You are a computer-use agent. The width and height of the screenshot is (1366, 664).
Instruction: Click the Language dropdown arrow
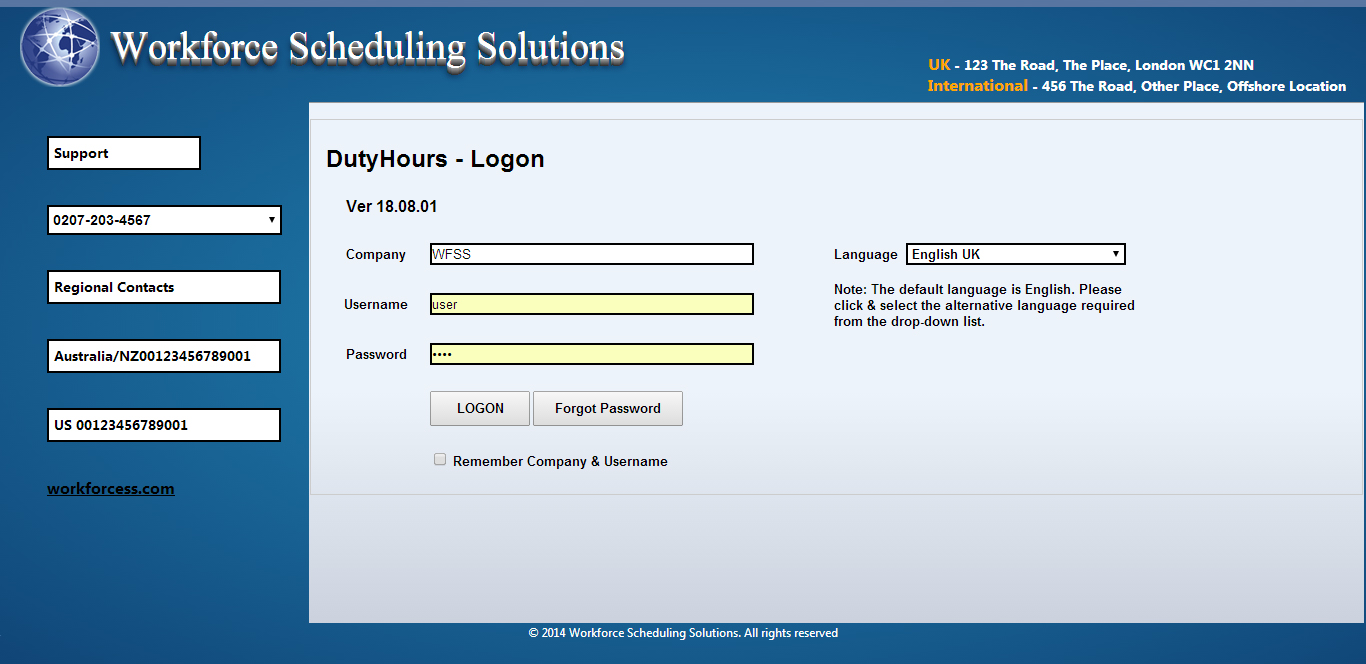coord(1115,254)
